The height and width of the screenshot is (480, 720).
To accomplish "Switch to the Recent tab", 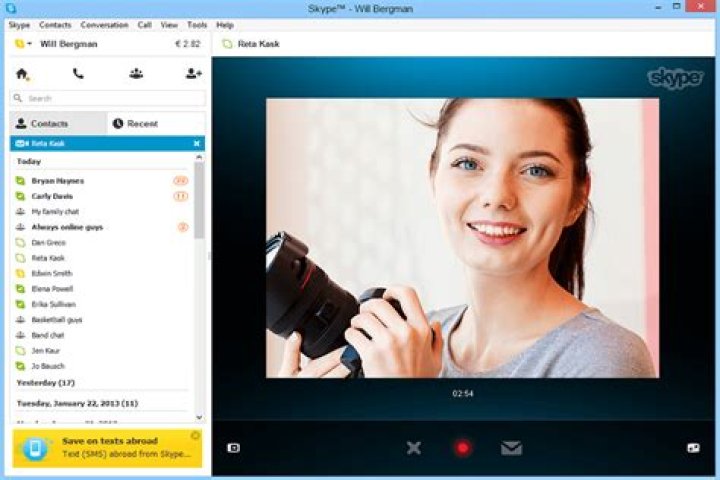I will click(x=156, y=124).
